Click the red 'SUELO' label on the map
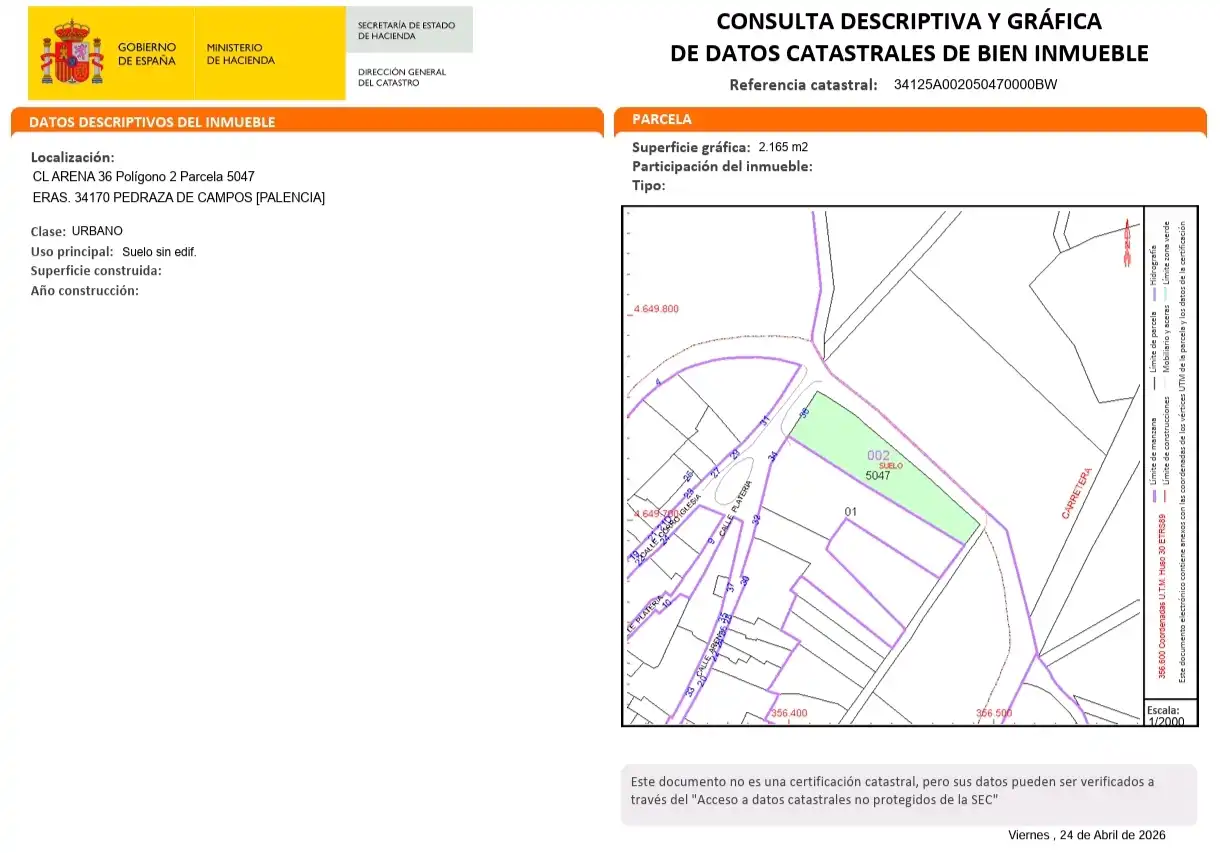 tap(891, 466)
